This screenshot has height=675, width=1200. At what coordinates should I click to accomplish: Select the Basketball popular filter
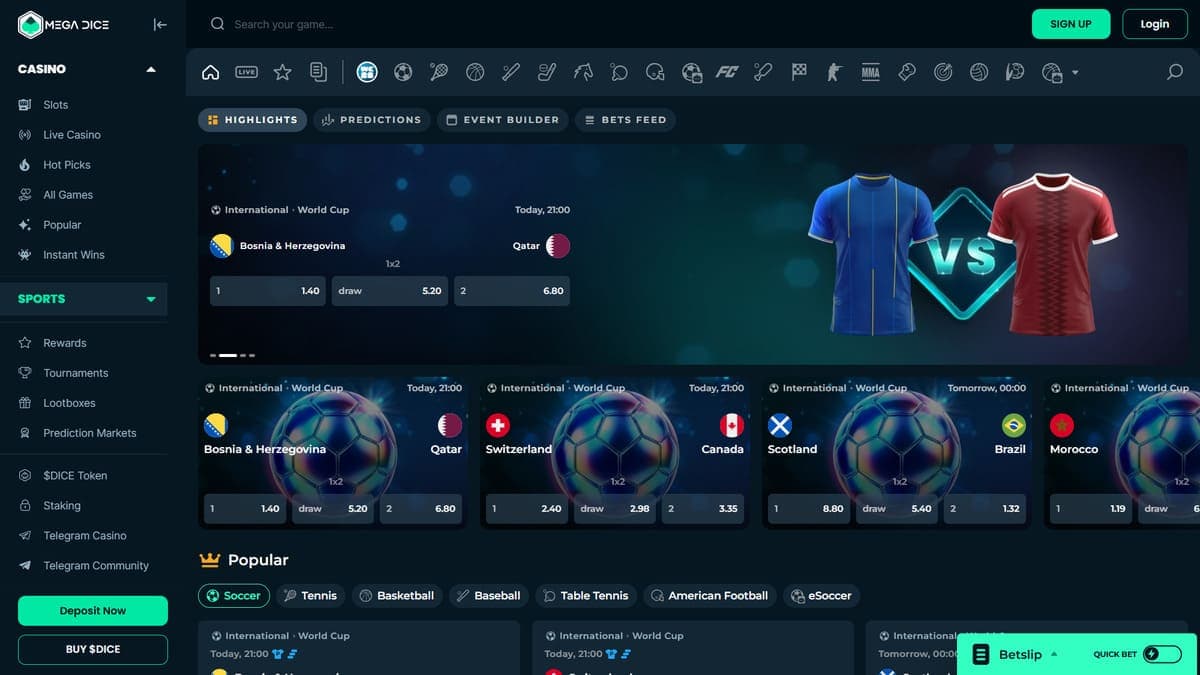(x=397, y=595)
